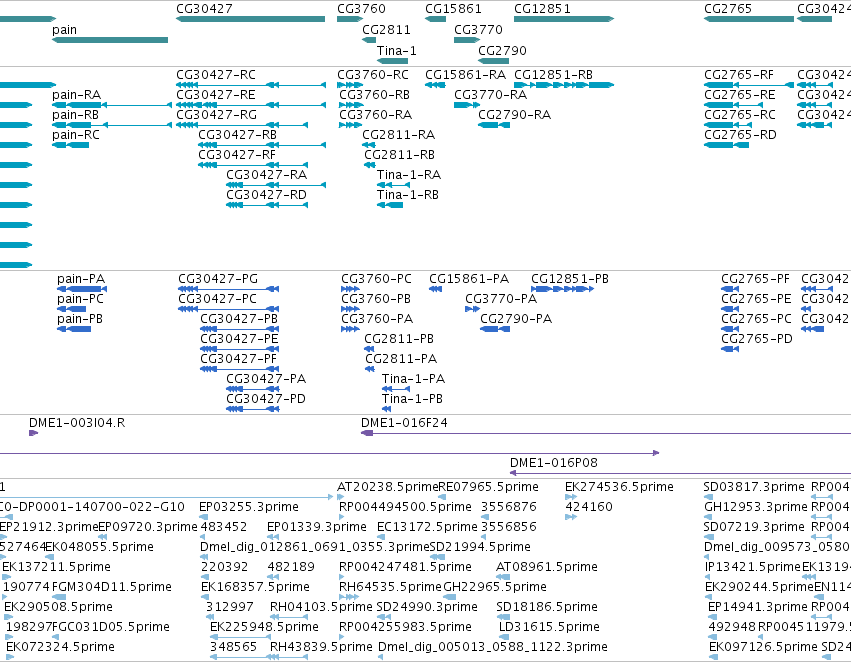Select the pain gene feature
The image size is (851, 662).
tap(110, 40)
